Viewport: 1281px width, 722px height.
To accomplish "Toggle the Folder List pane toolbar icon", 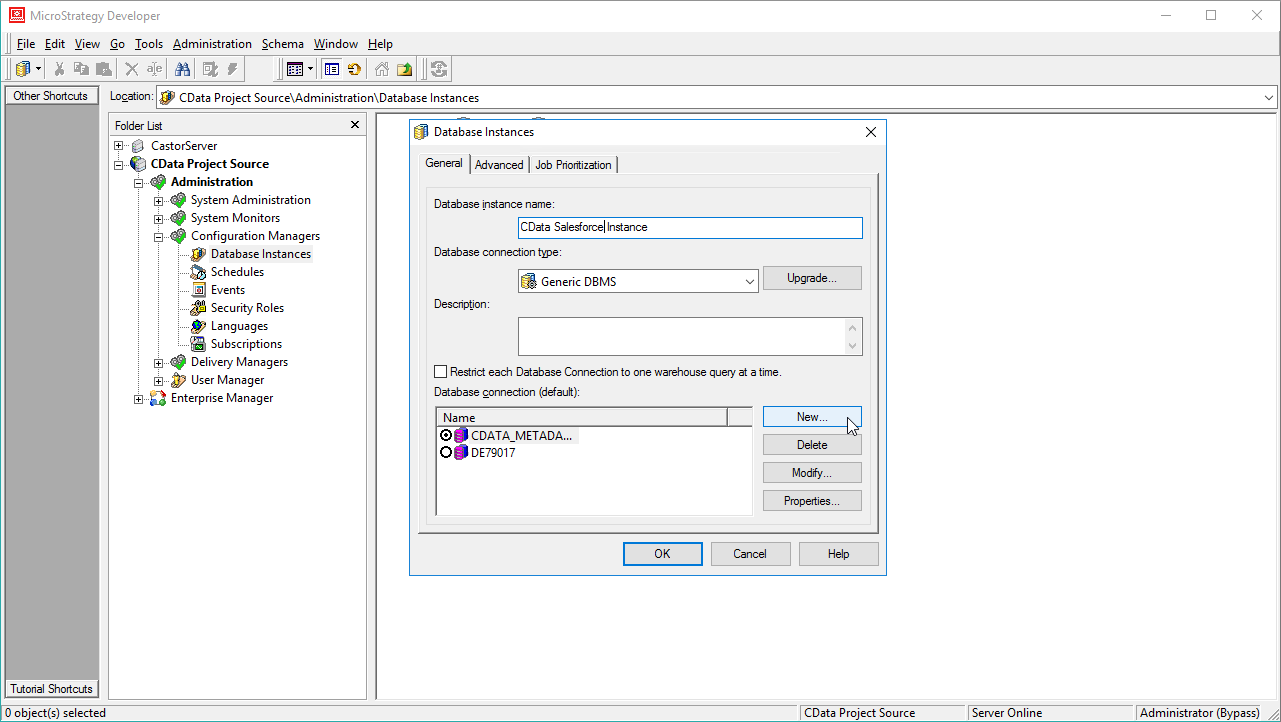I will pos(331,69).
